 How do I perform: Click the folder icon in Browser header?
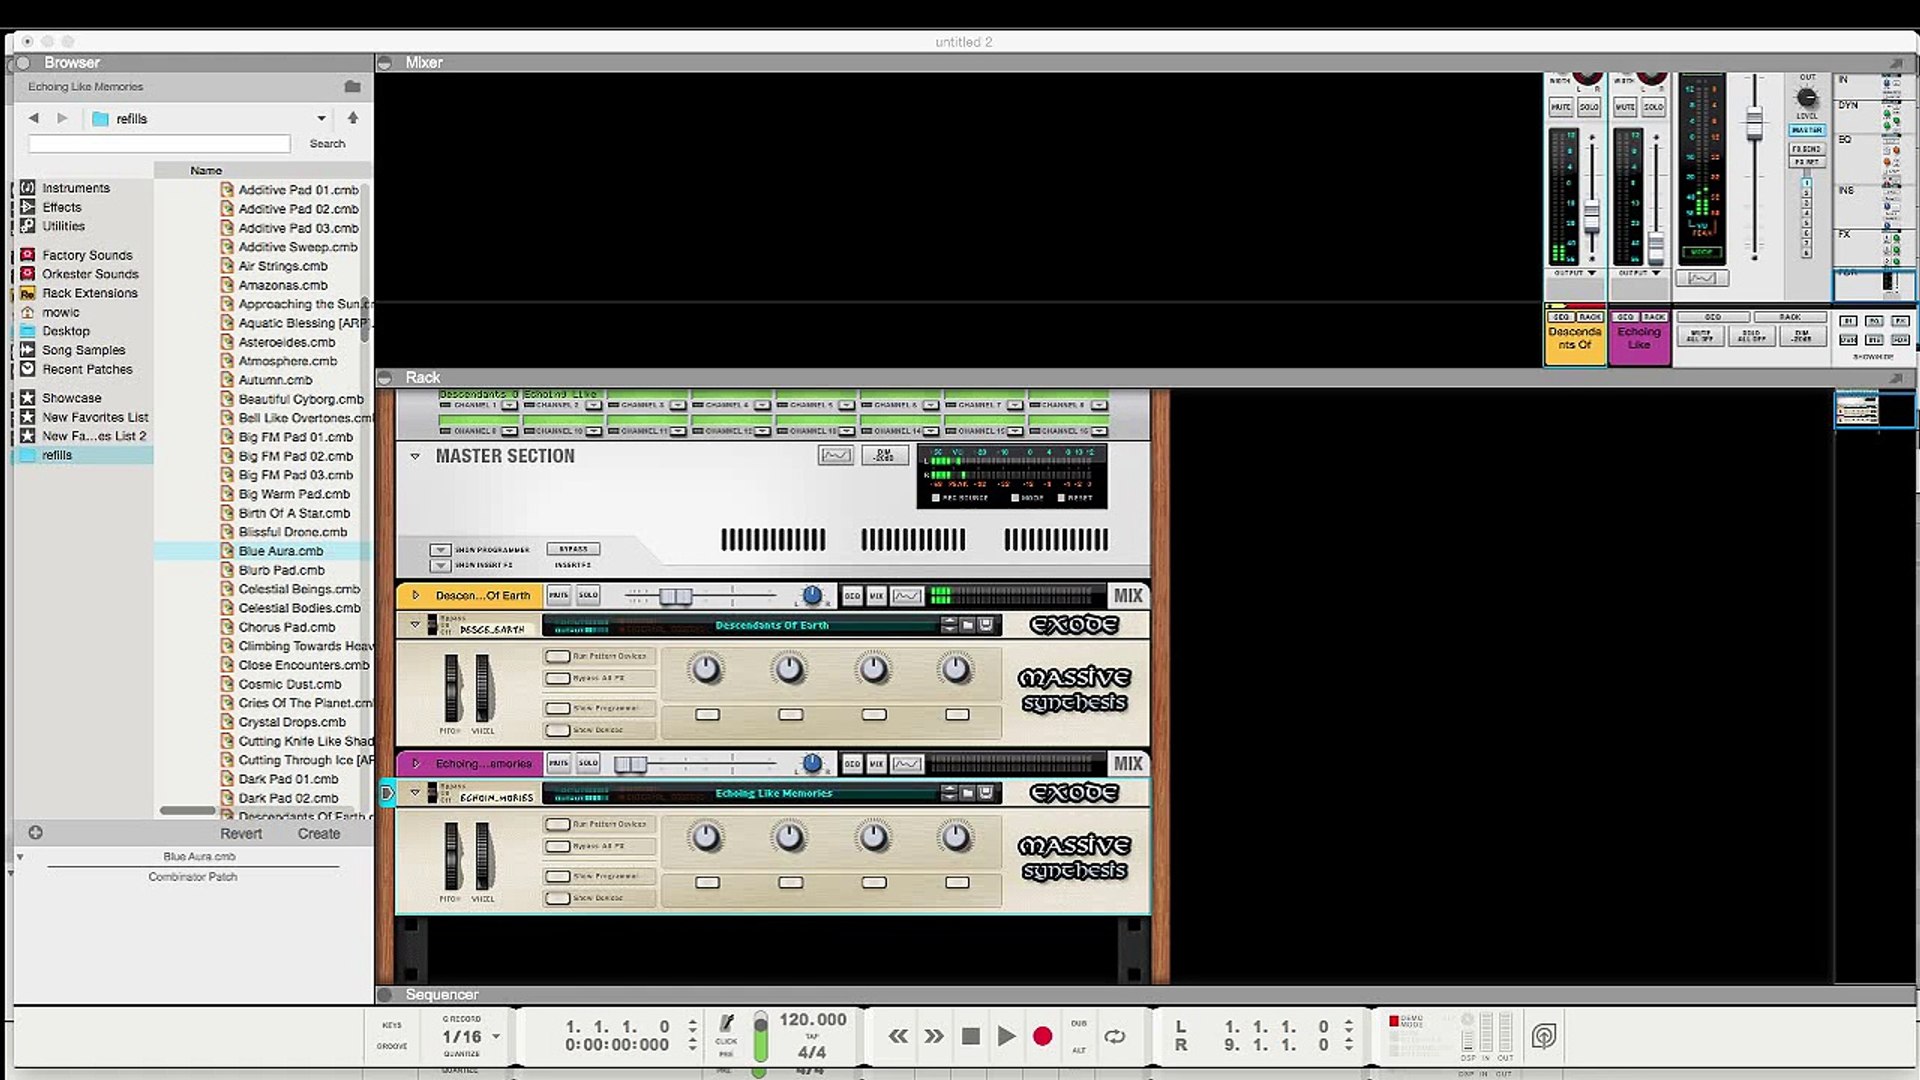click(352, 86)
